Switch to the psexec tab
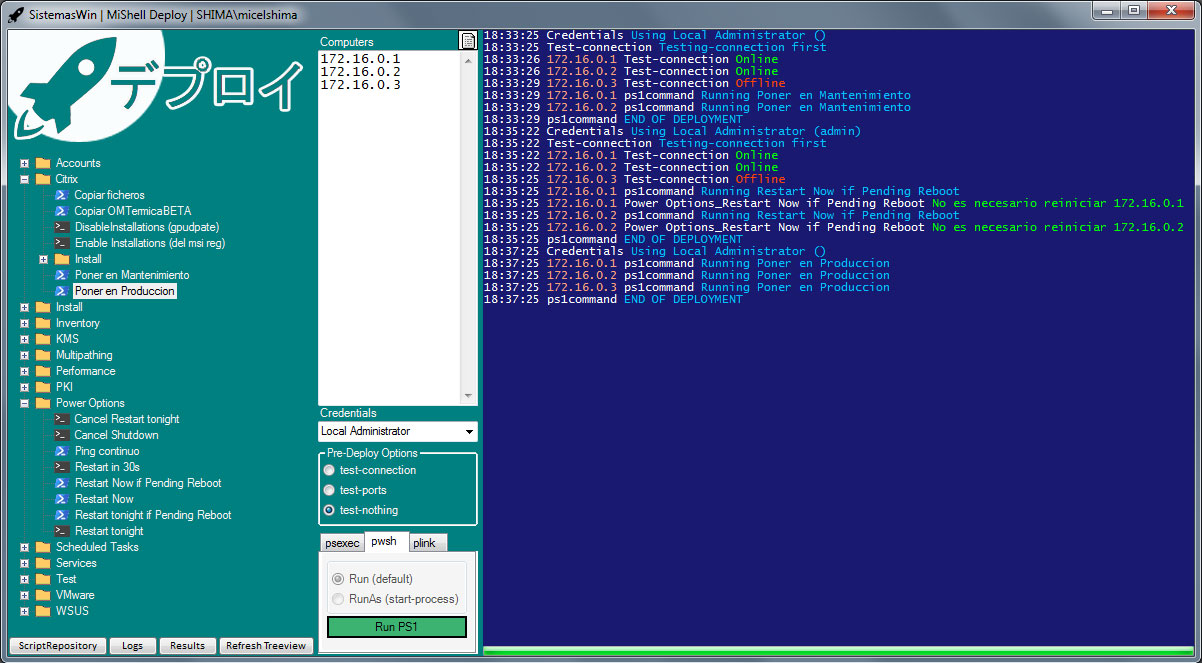 point(342,542)
